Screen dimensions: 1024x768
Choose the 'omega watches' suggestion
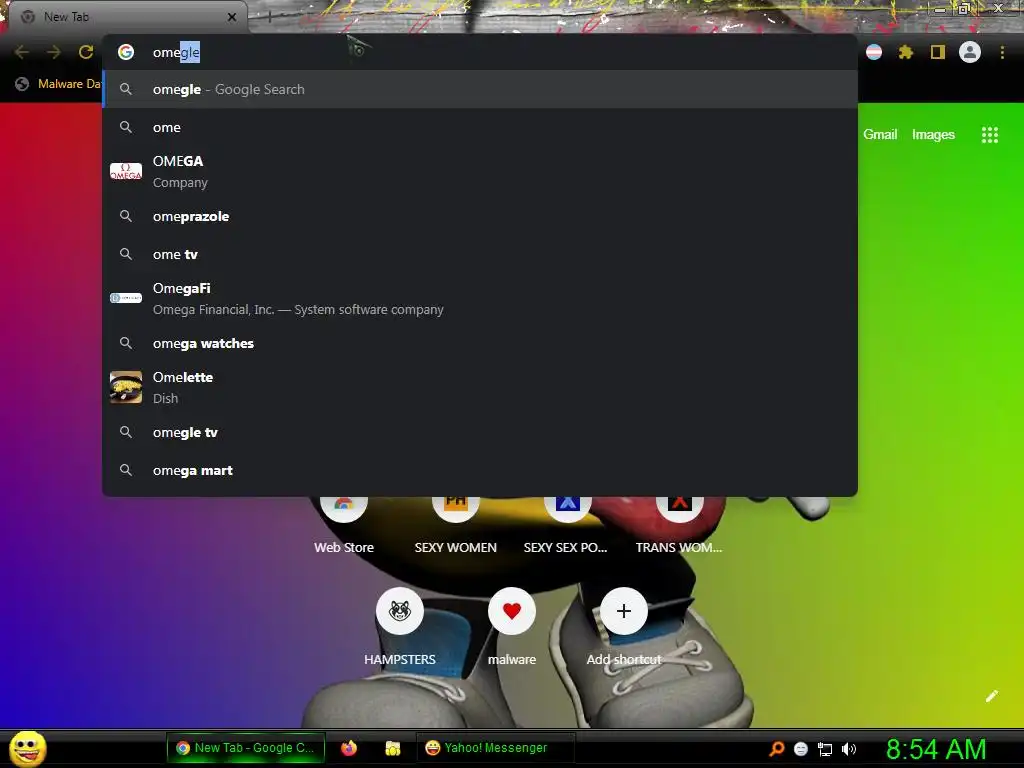click(480, 344)
